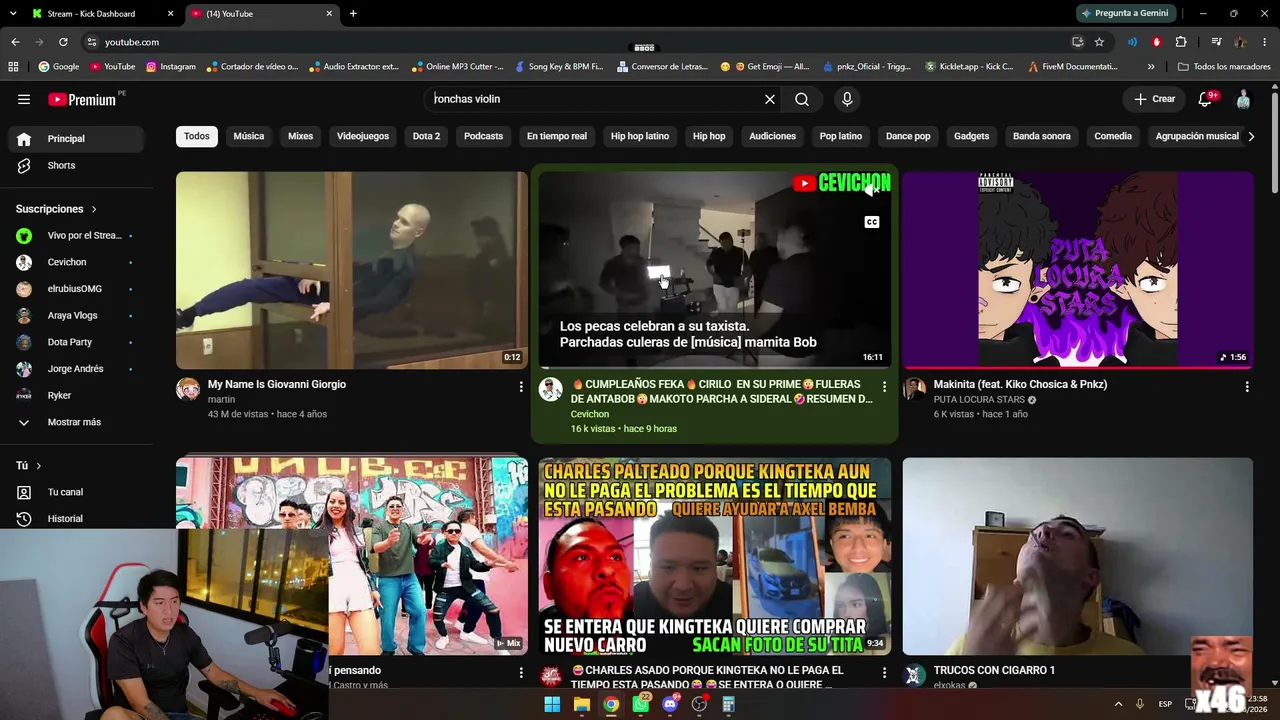Open the Song Key & BPM bookmark
This screenshot has width=1280, height=720.
pos(559,67)
